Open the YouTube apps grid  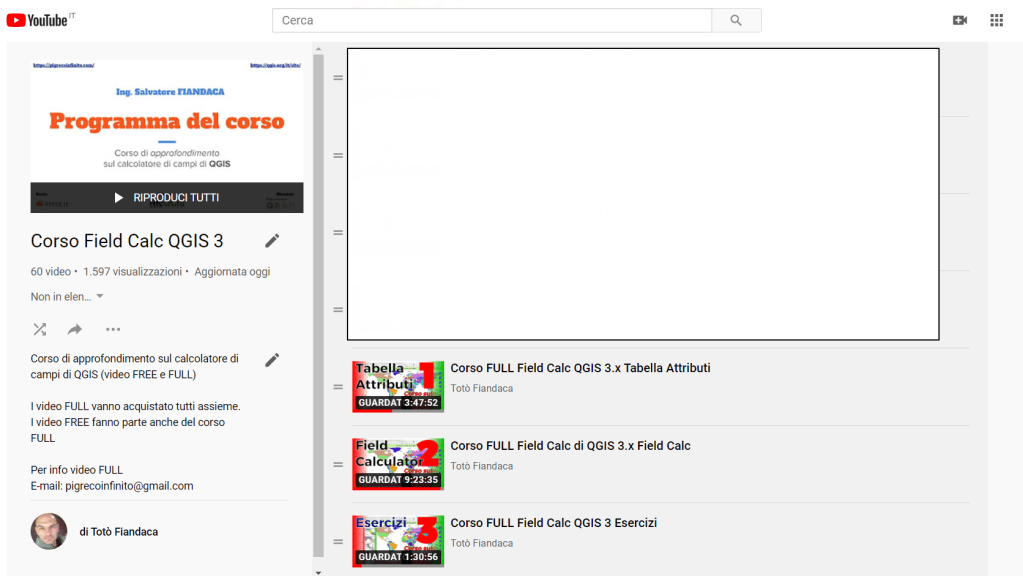point(996,20)
